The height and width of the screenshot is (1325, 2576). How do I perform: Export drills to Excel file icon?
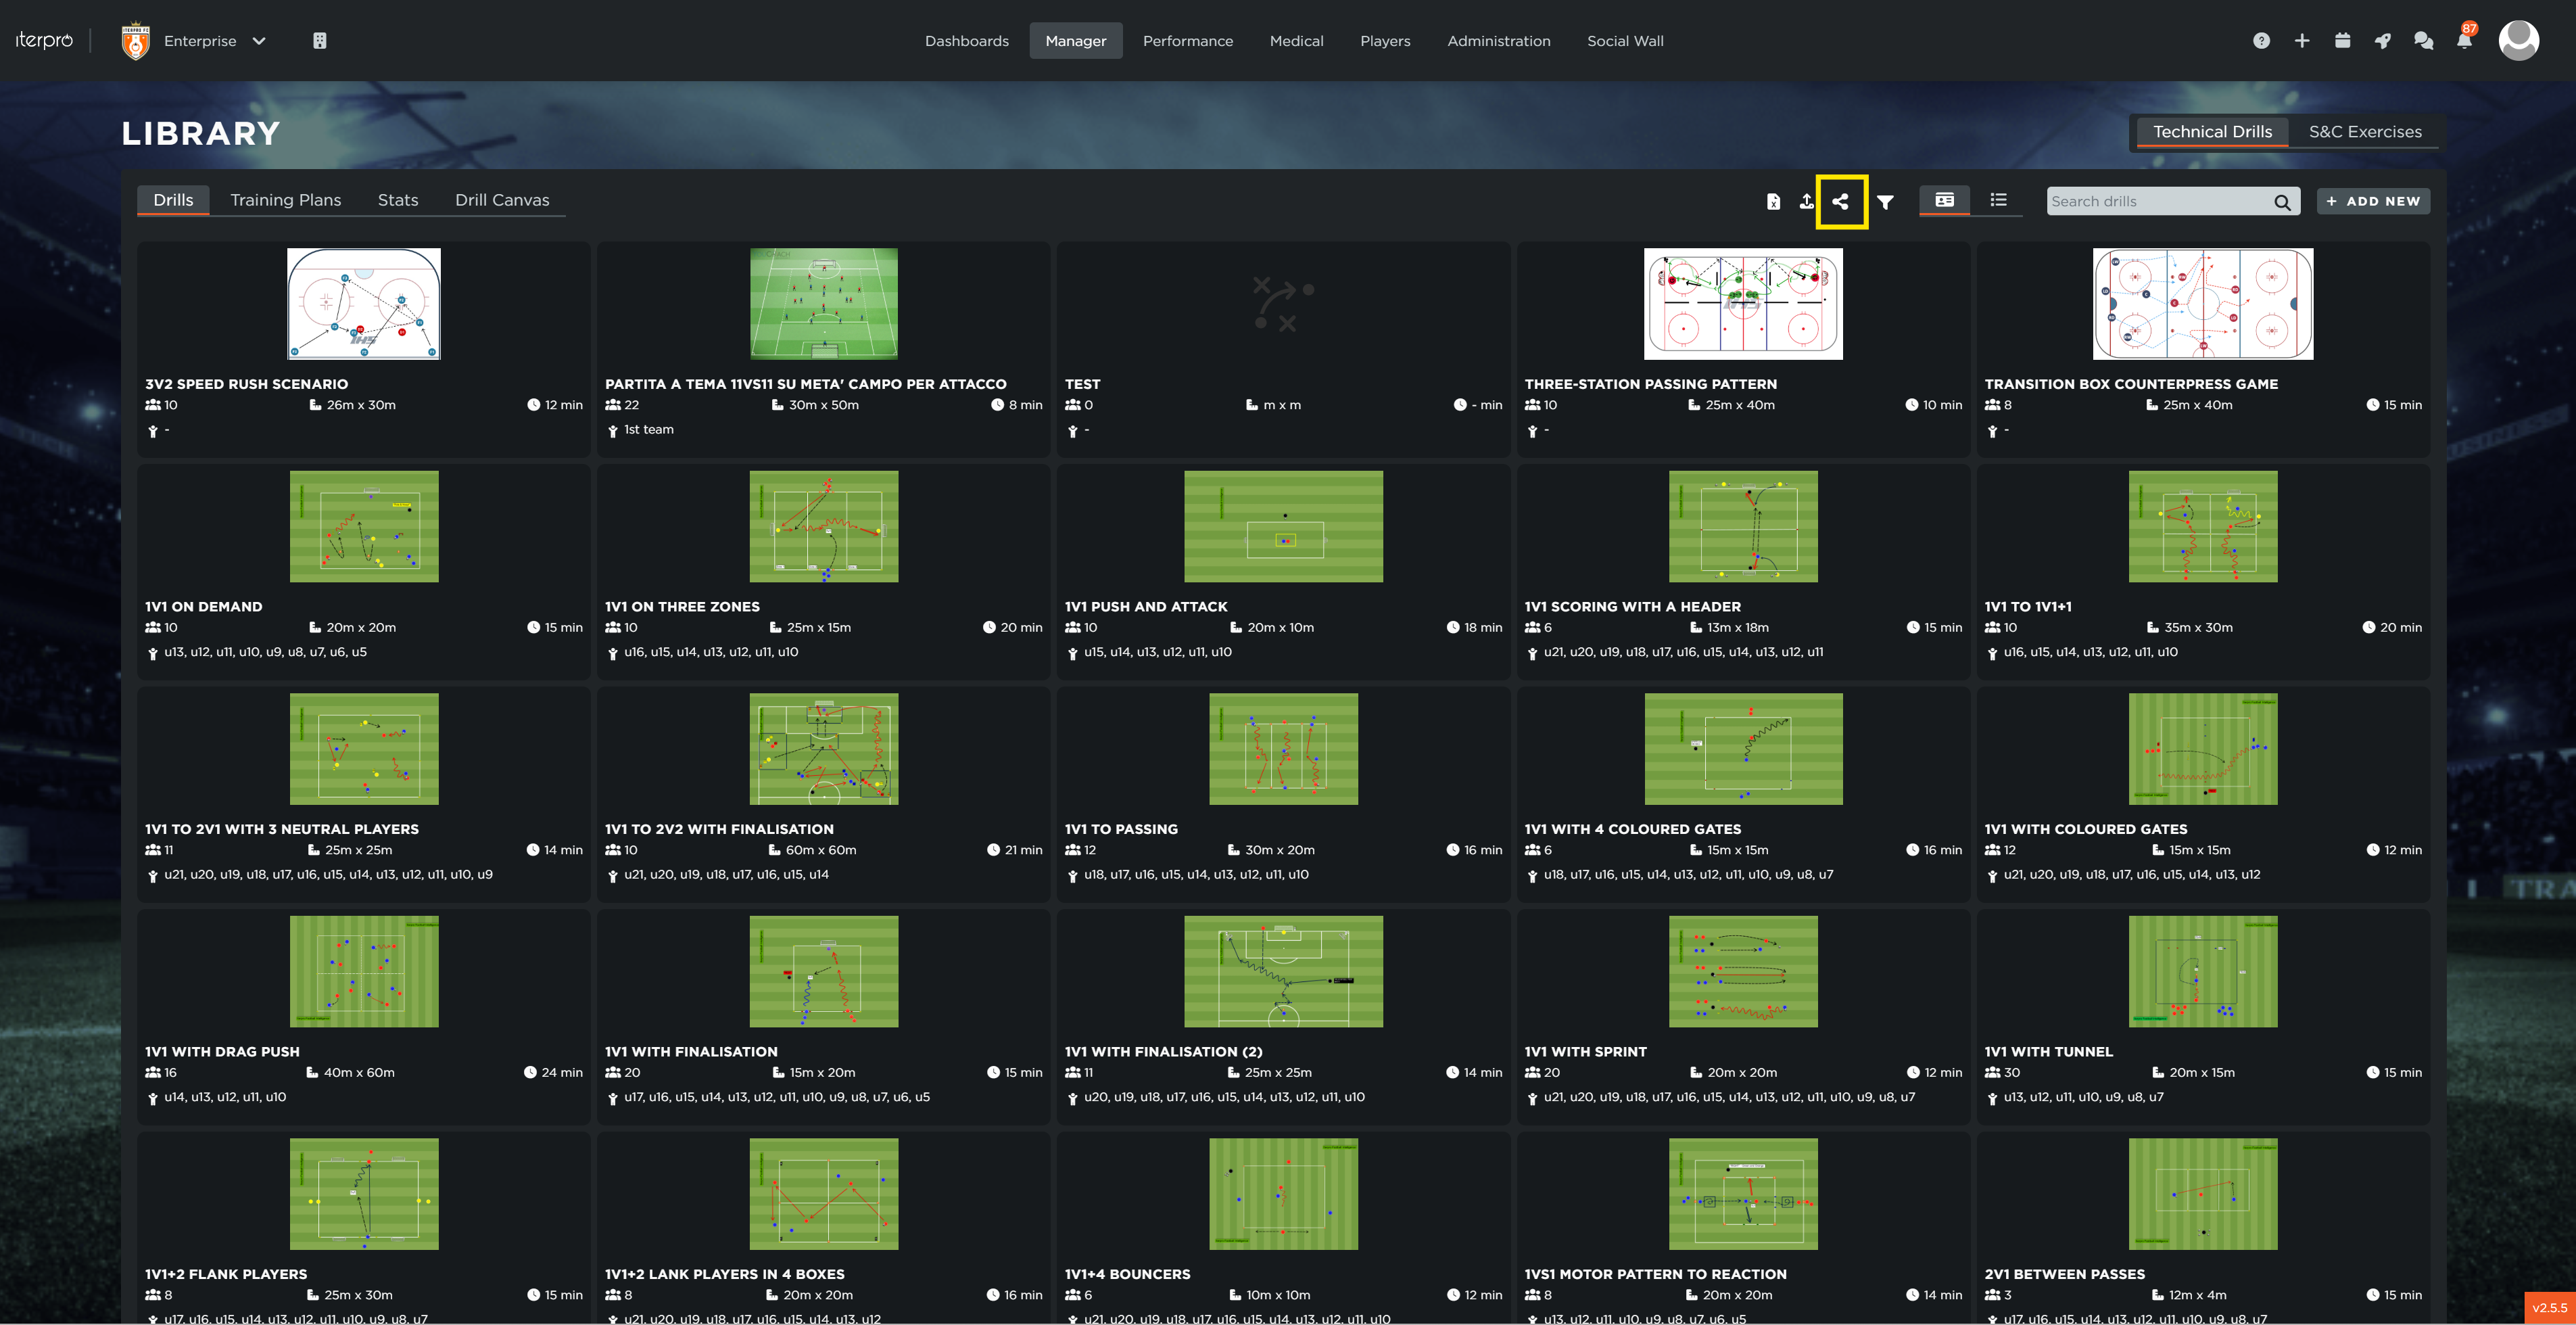pos(1773,201)
